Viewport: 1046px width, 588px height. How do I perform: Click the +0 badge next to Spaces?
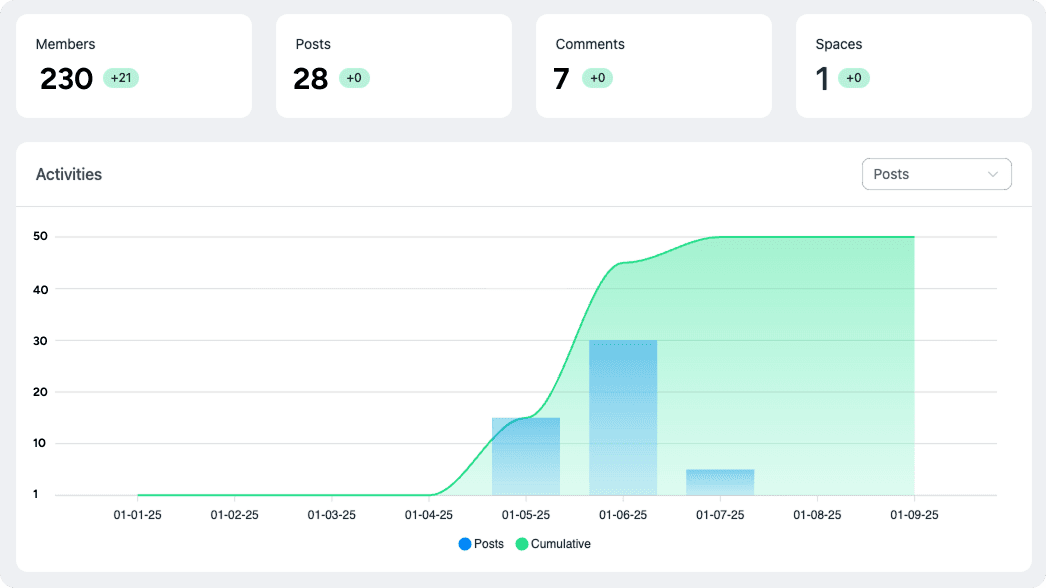point(852,77)
